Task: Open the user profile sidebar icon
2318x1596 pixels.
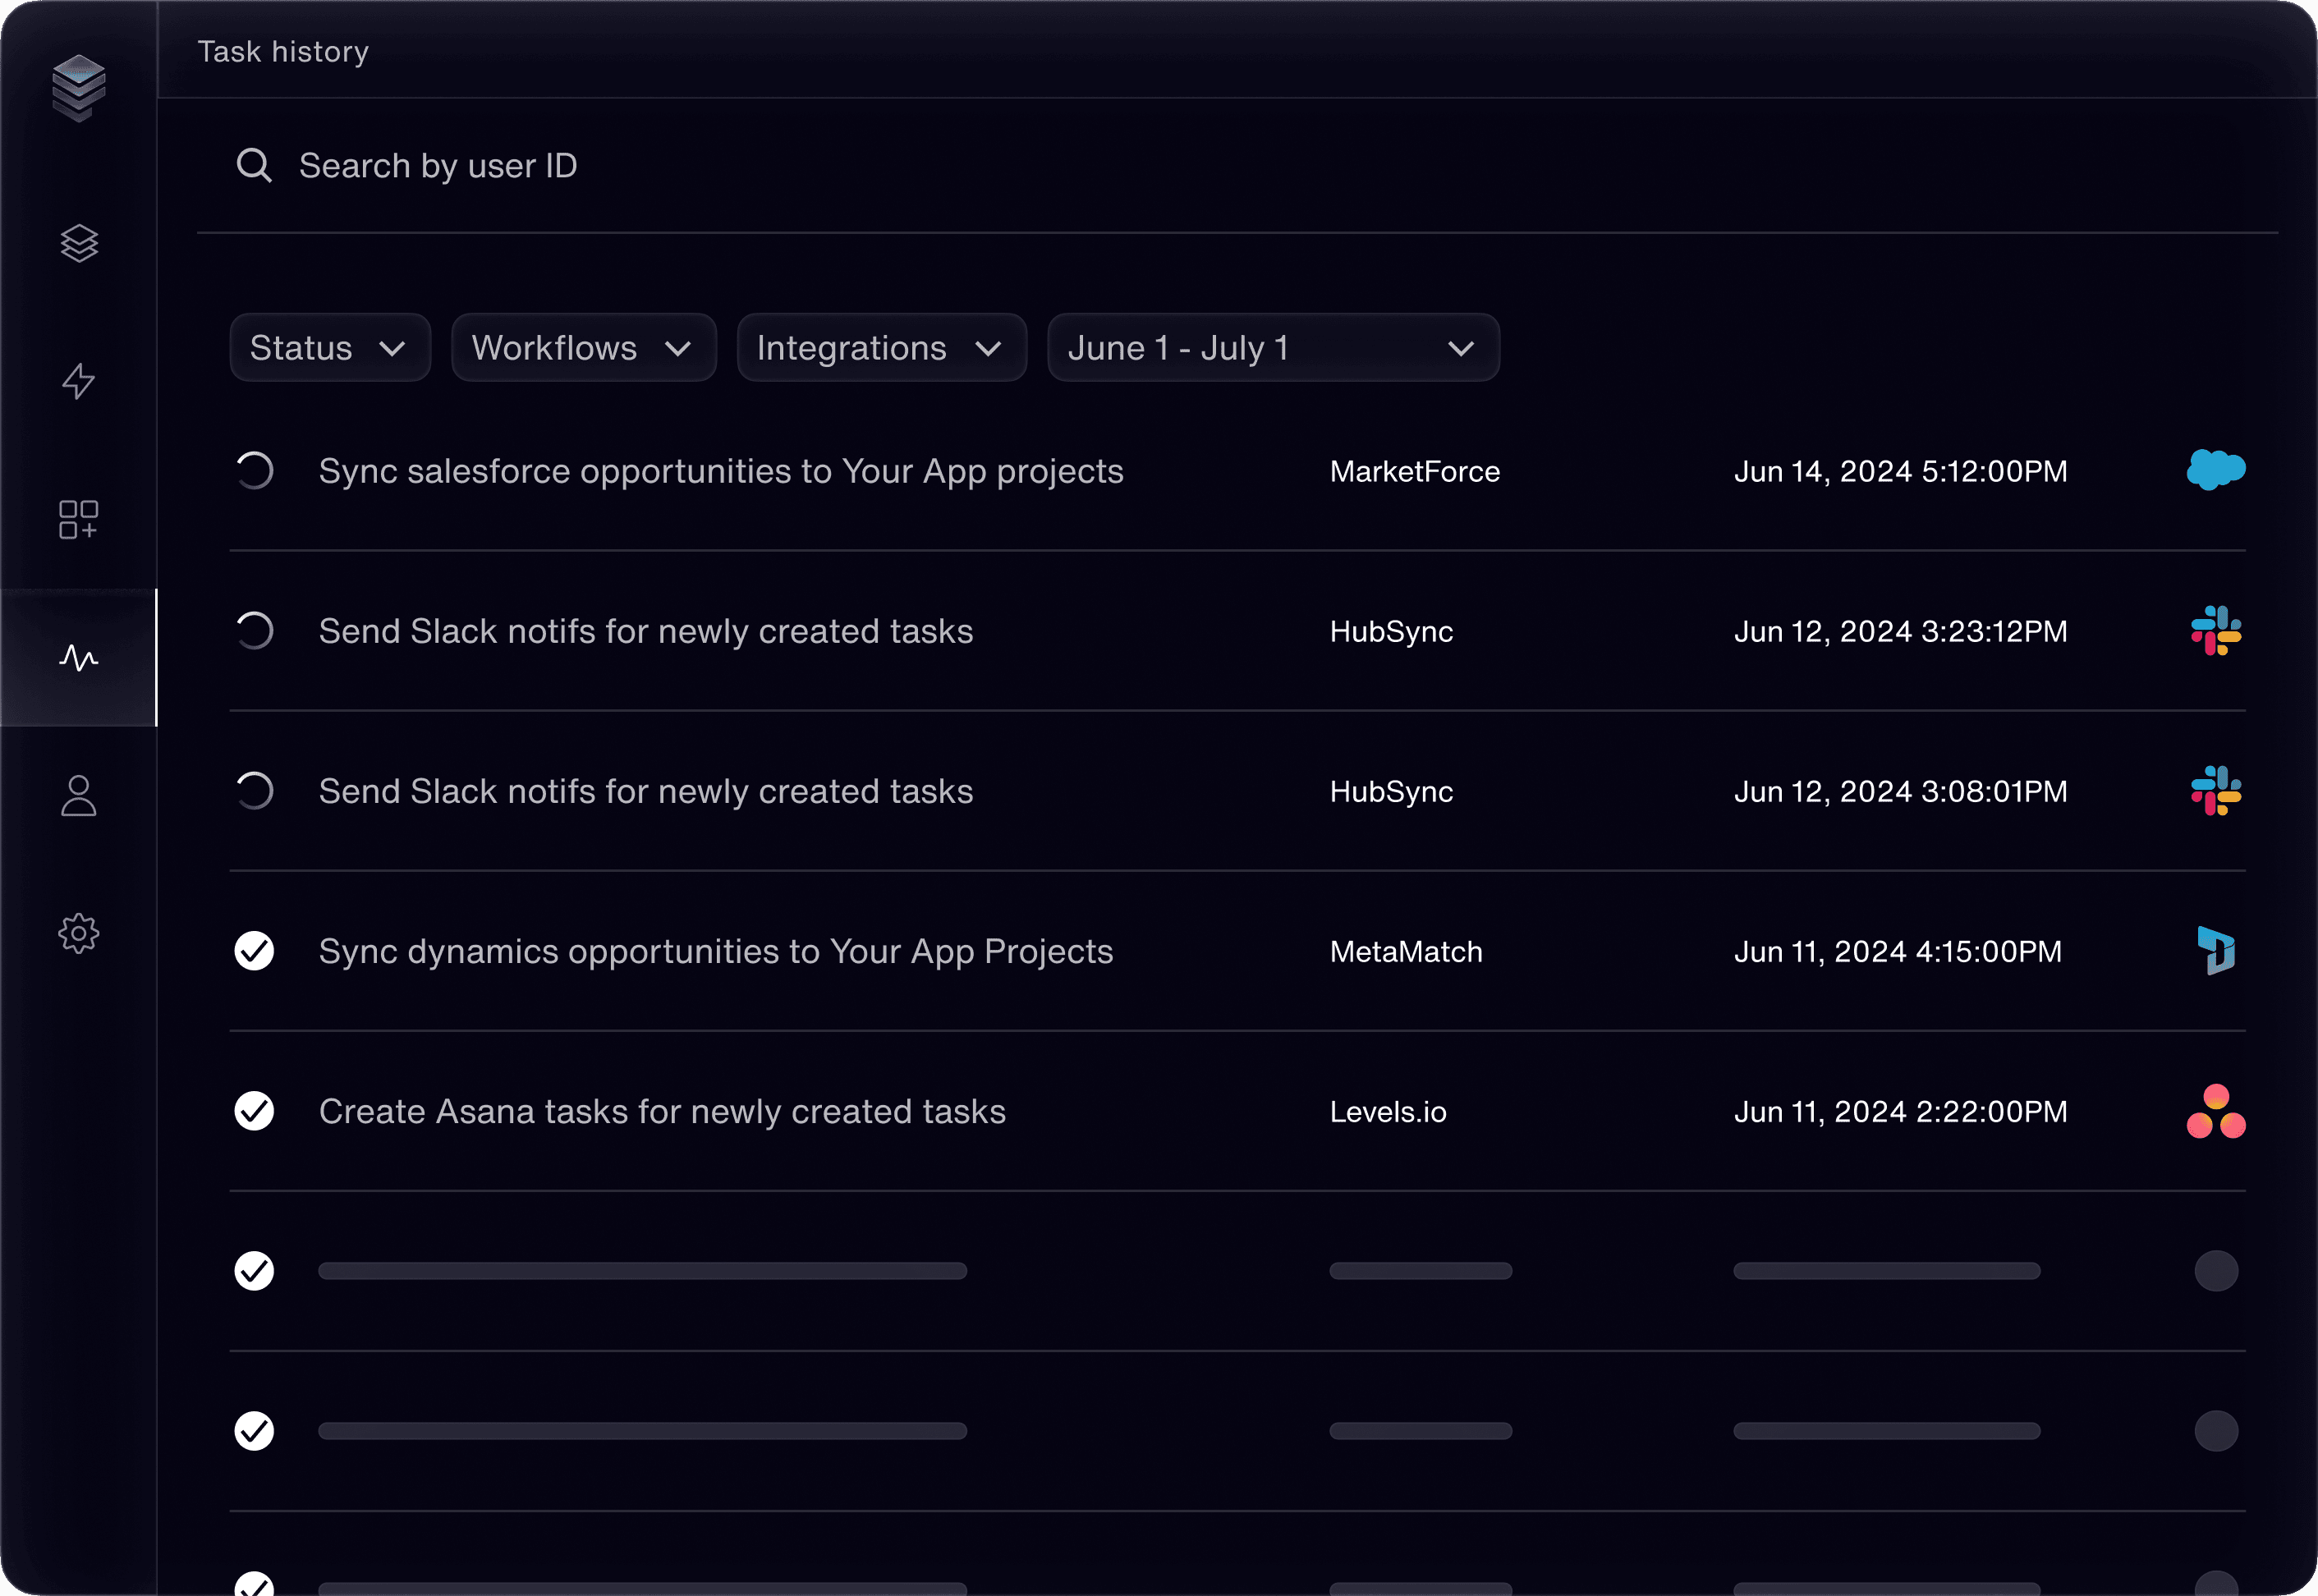Action: point(79,796)
